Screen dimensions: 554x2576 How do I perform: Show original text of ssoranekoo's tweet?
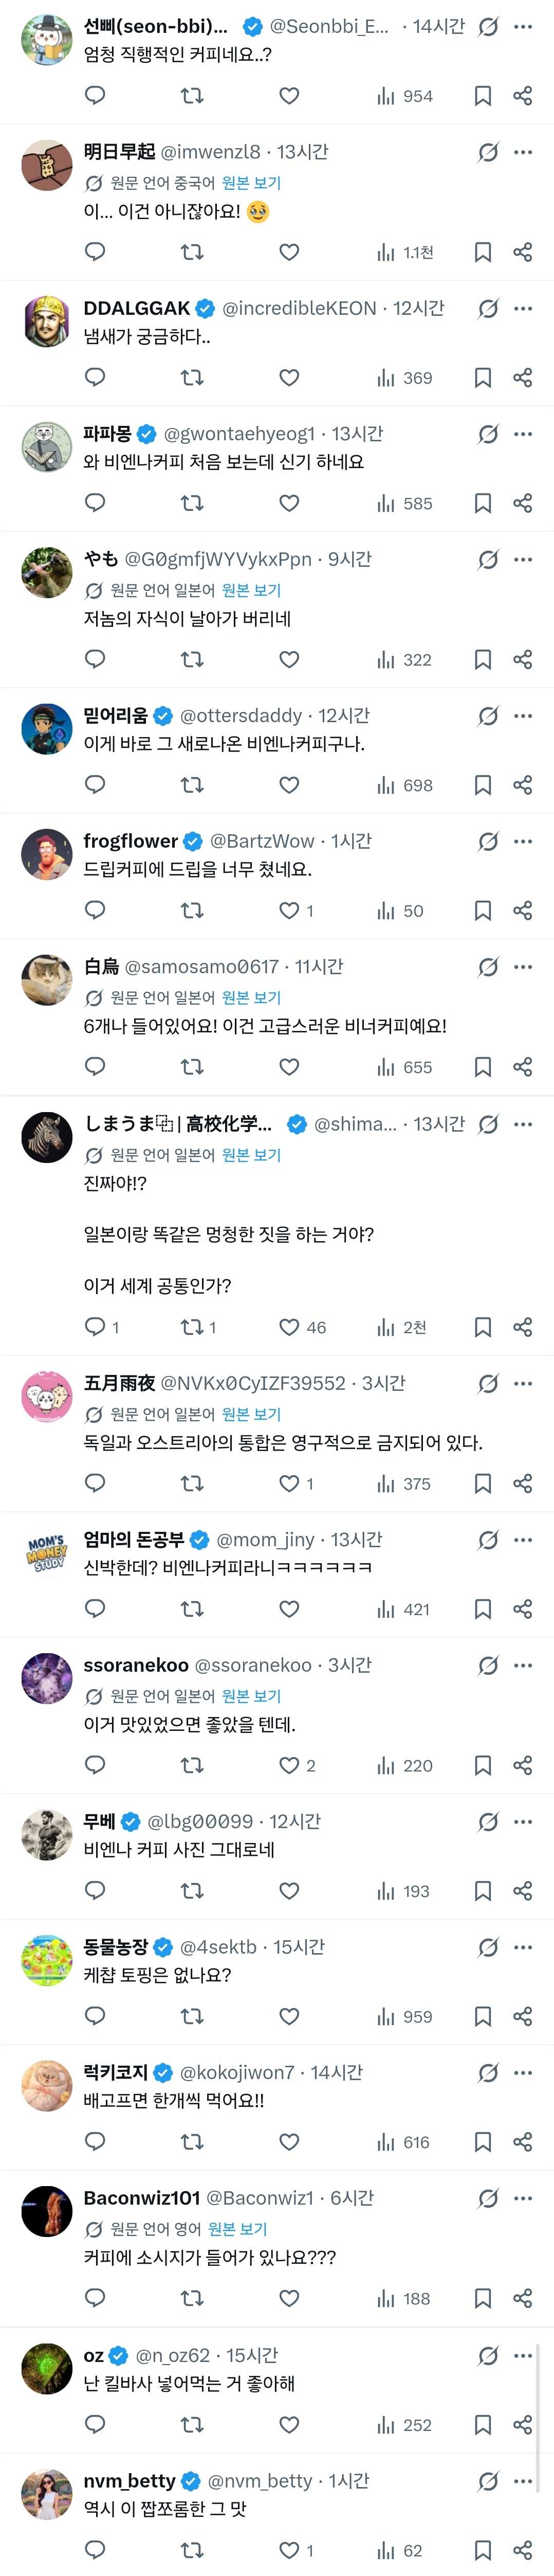click(x=251, y=1696)
